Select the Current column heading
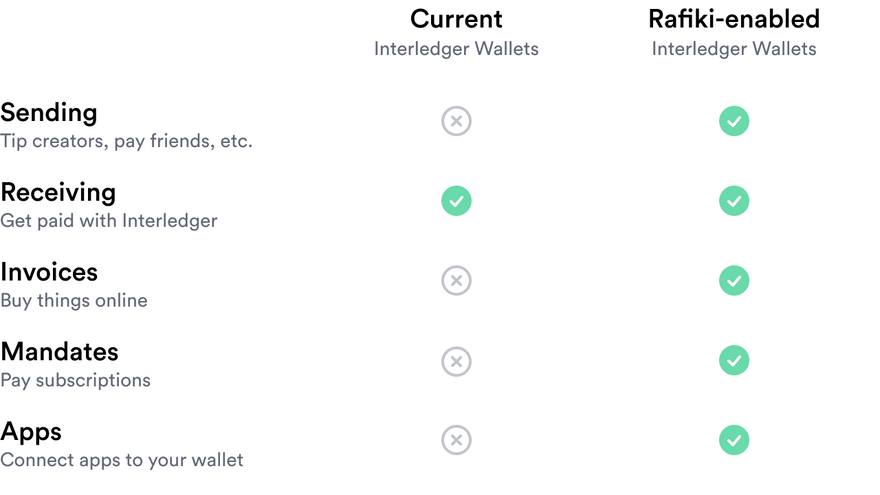The image size is (880, 495). (456, 19)
